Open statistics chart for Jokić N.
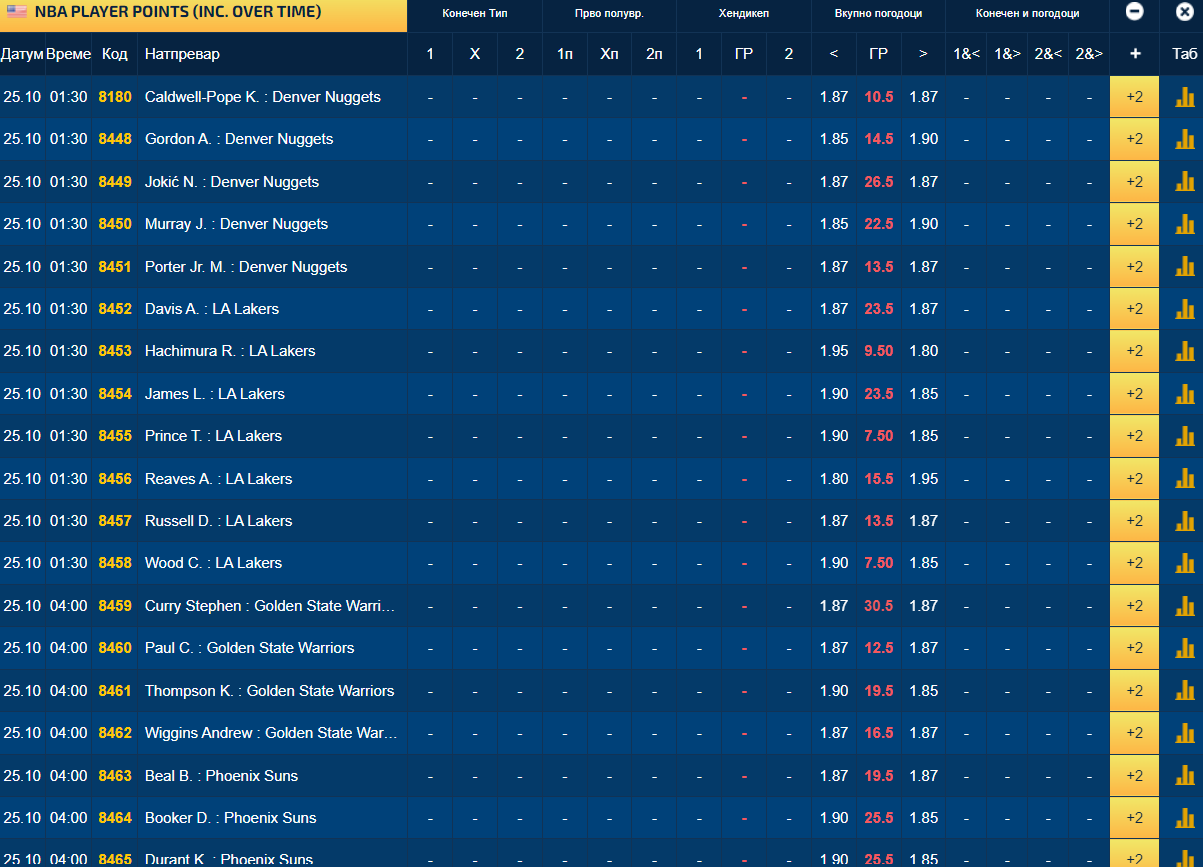The image size is (1203, 867). 1184,182
